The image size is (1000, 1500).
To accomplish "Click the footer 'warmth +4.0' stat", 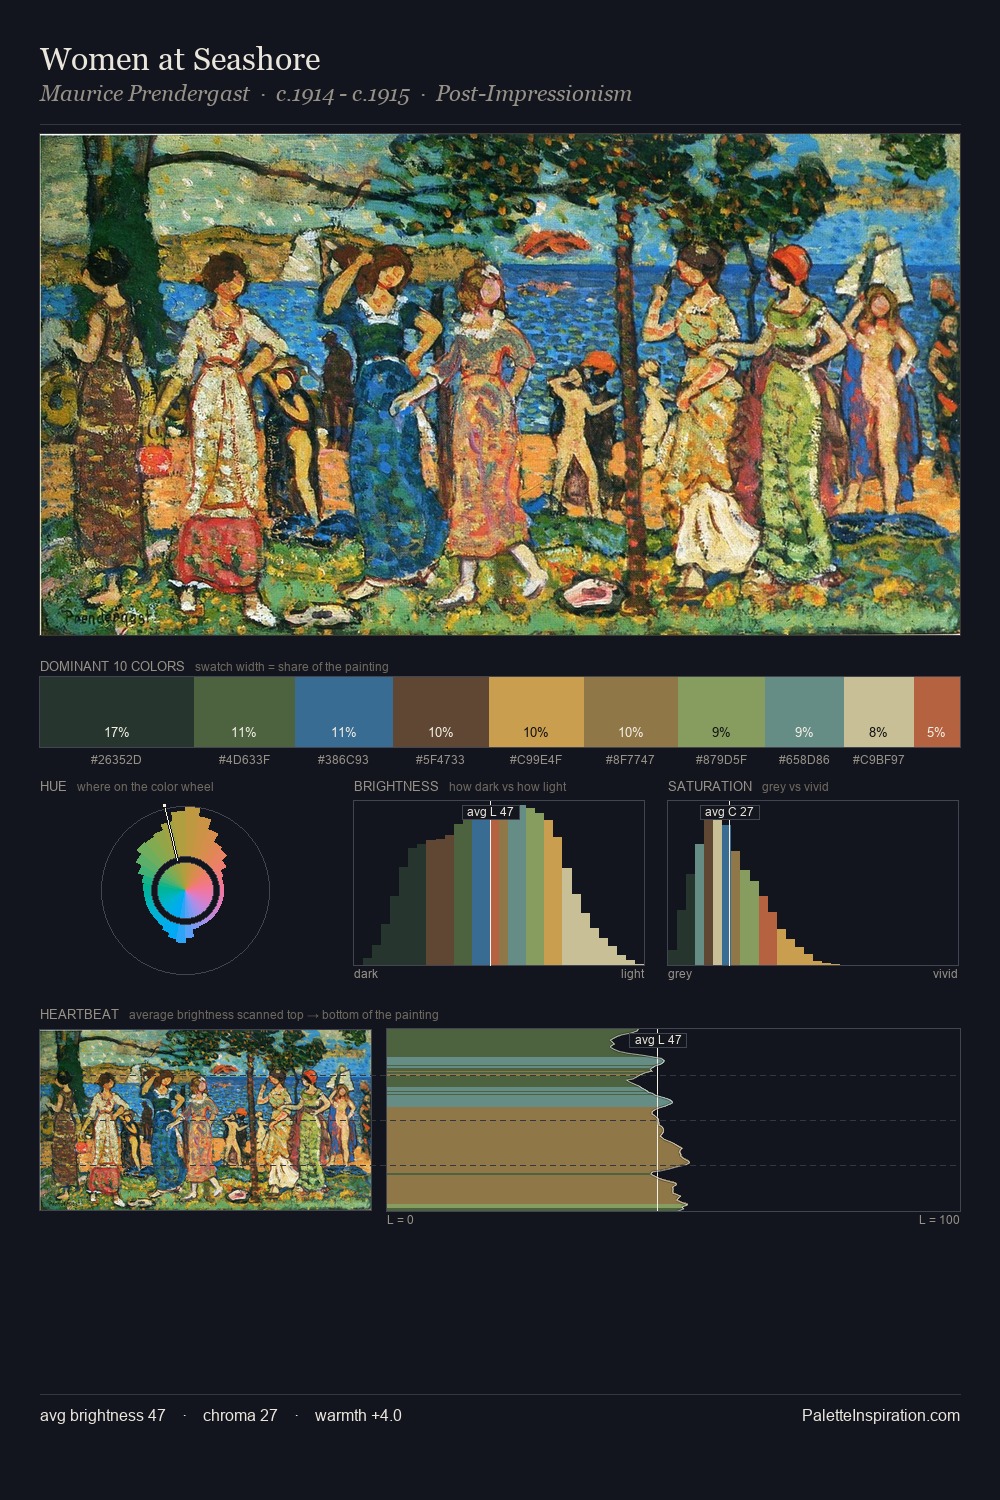I will (358, 1415).
